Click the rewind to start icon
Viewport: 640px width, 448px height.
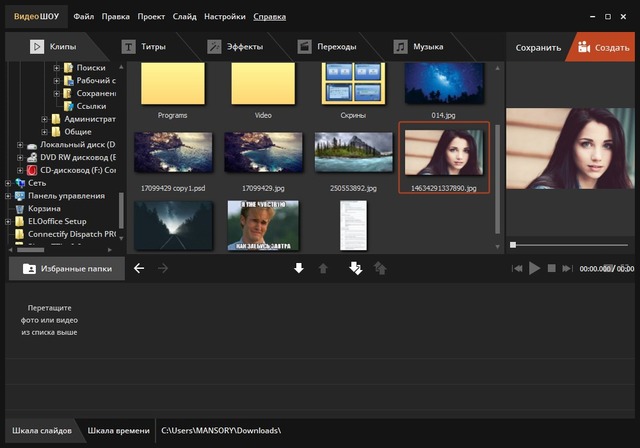click(x=518, y=268)
